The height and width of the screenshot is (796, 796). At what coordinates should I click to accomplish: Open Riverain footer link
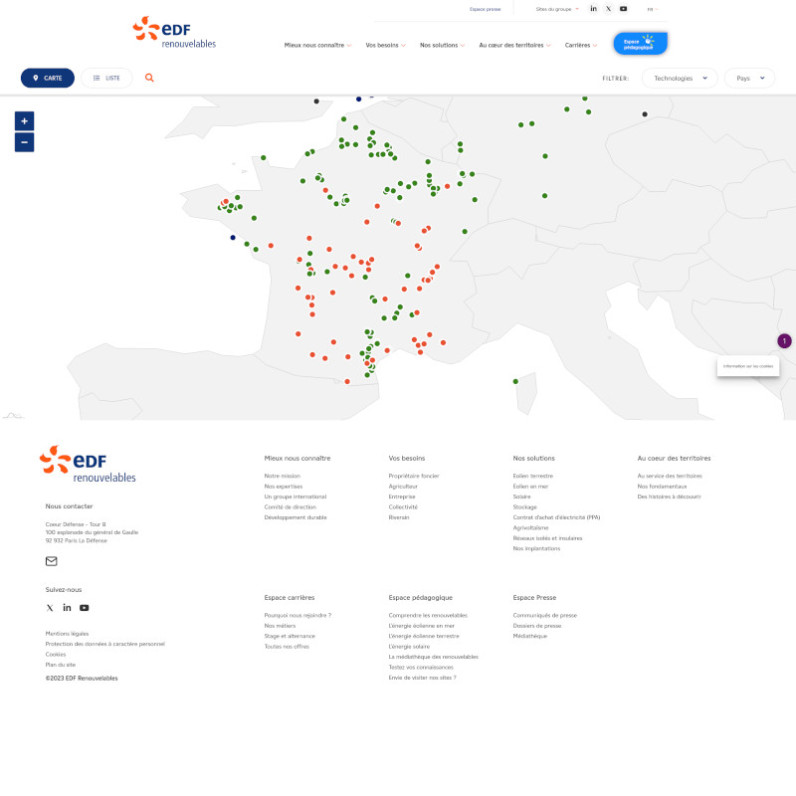point(399,517)
